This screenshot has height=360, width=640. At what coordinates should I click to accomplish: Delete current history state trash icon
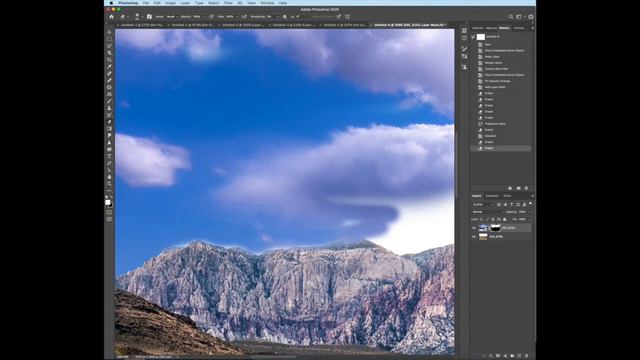(526, 188)
